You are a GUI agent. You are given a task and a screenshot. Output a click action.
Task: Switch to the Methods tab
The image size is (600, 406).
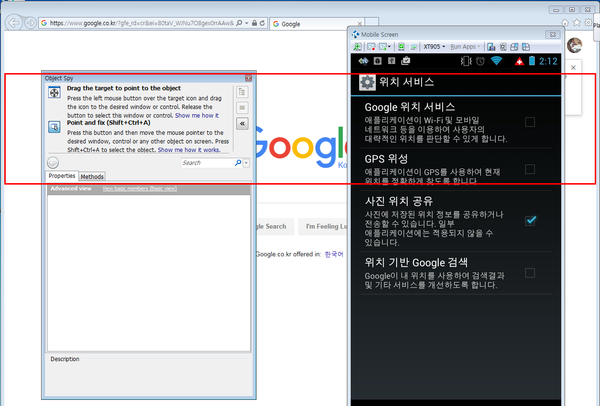(x=92, y=176)
